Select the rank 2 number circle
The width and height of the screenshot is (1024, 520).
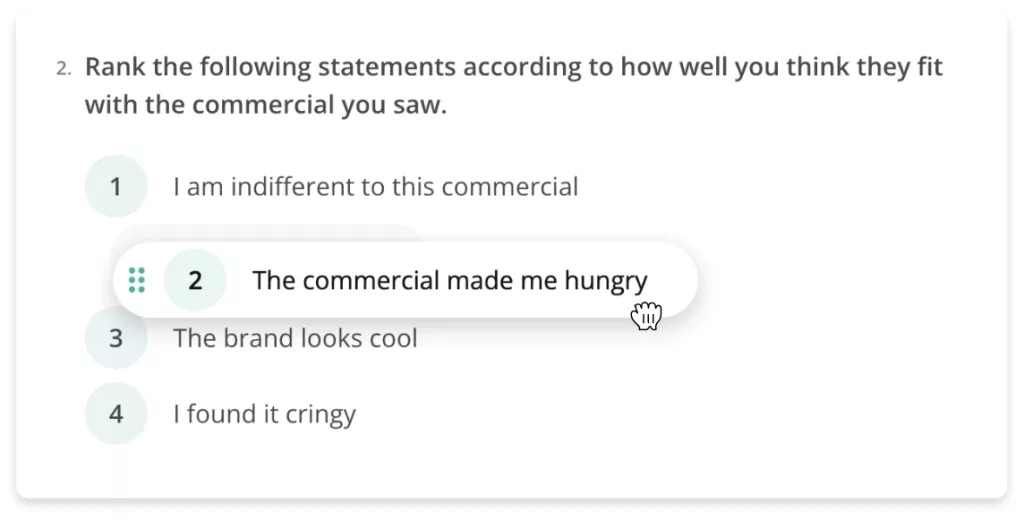click(x=195, y=280)
